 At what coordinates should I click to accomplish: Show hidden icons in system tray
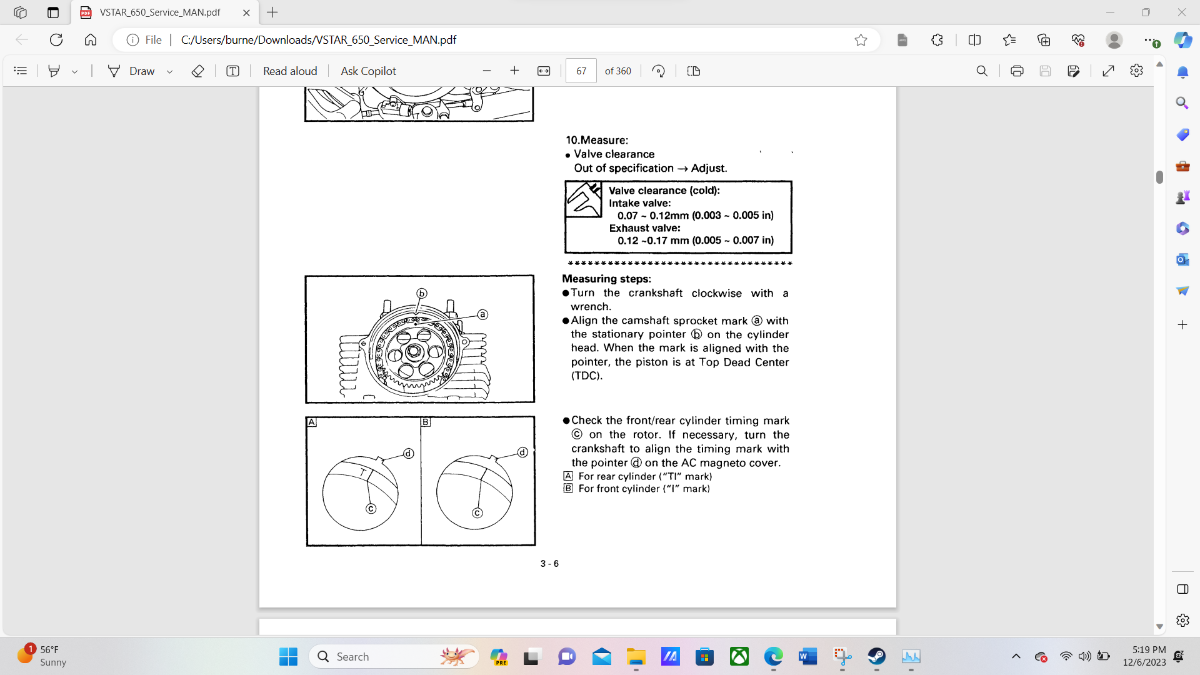point(1016,657)
